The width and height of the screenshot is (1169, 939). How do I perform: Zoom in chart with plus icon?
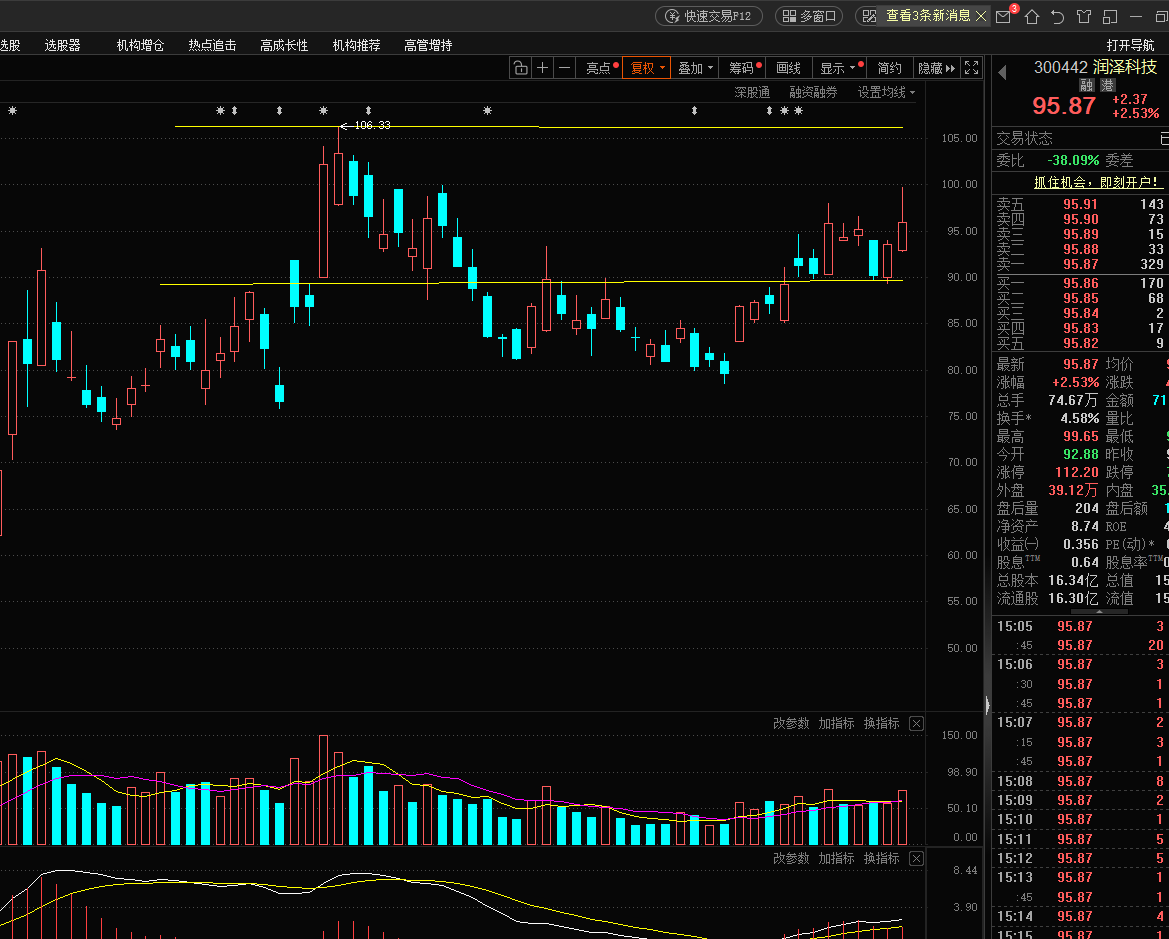(543, 68)
